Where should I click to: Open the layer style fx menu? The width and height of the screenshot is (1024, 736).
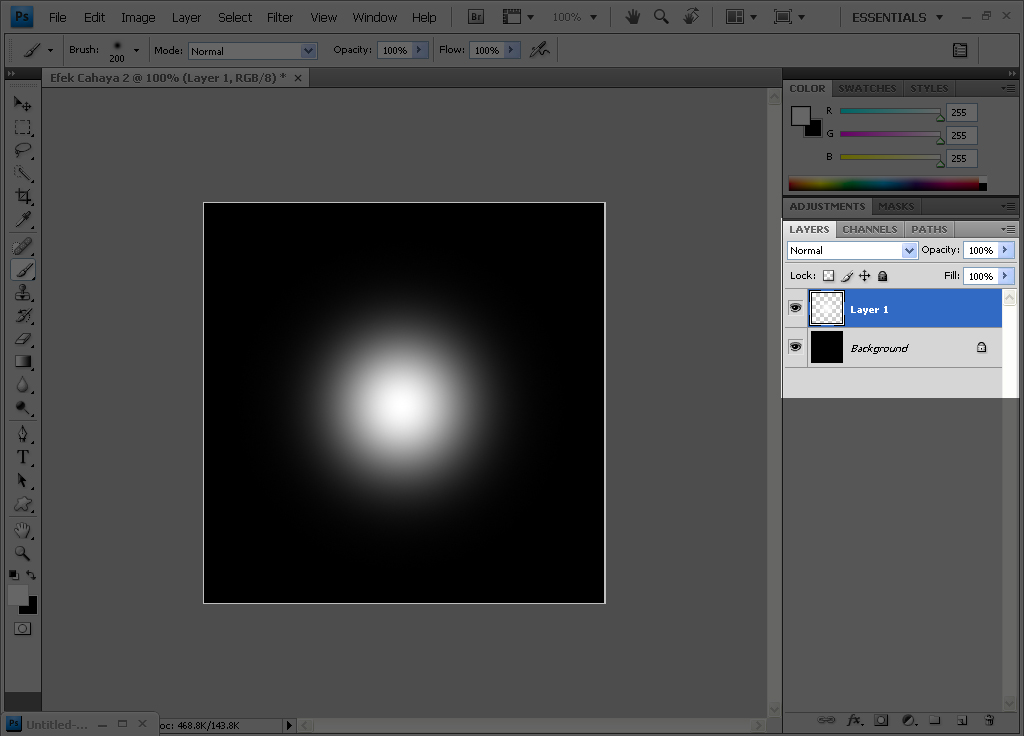point(855,719)
